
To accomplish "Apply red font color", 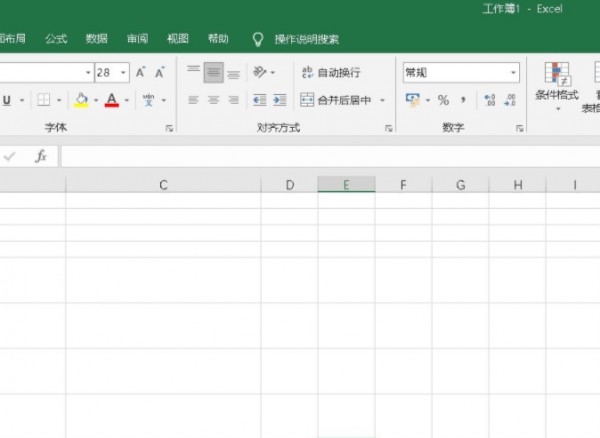I will pyautogui.click(x=112, y=100).
